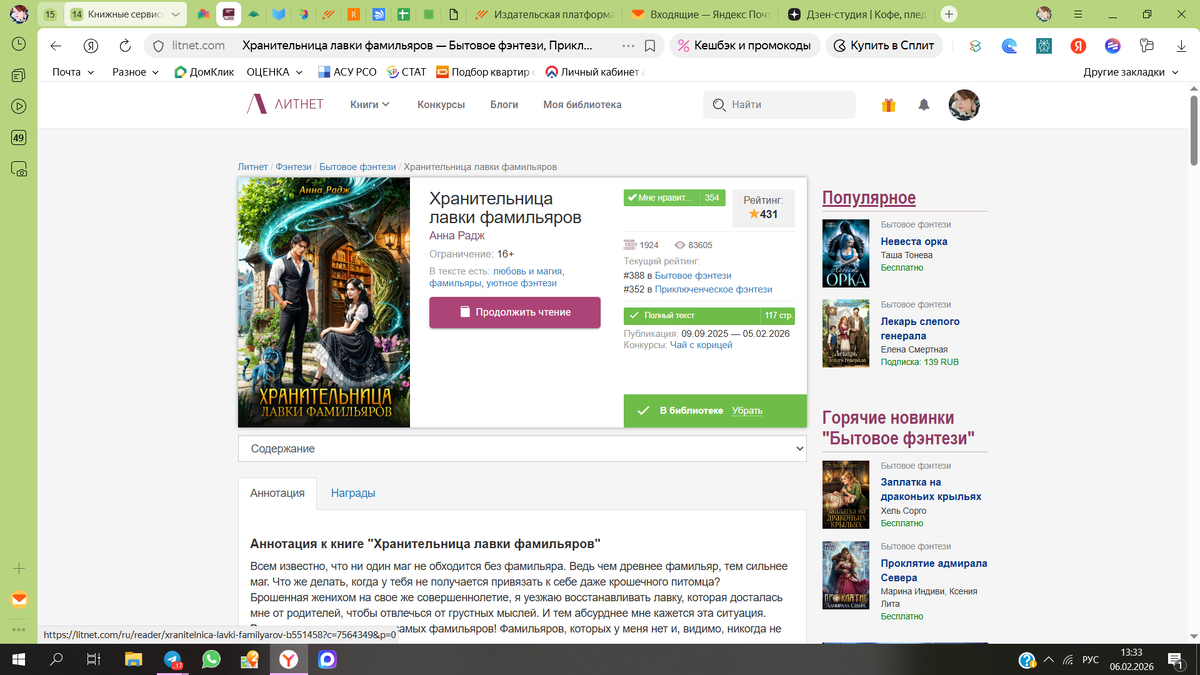The height and width of the screenshot is (675, 1200).
Task: Expand the 'Книги' menu in Litnet header
Action: pos(365,104)
